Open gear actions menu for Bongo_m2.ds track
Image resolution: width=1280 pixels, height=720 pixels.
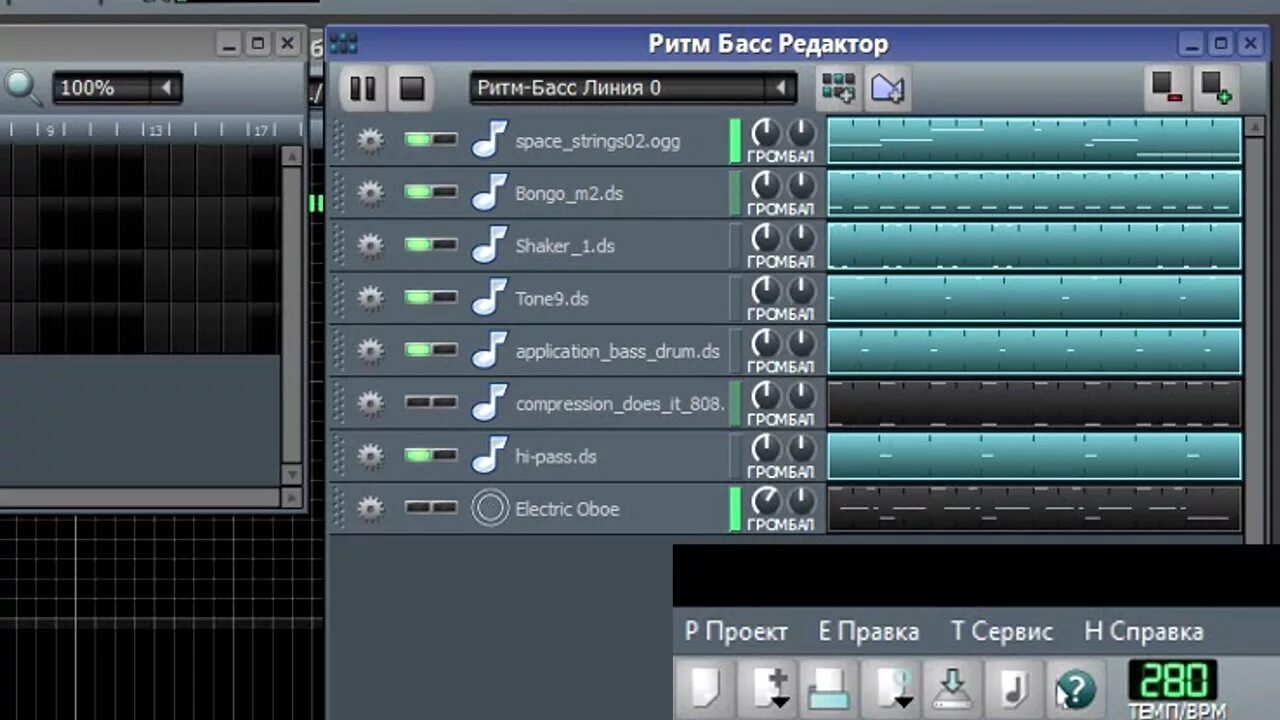pos(370,193)
